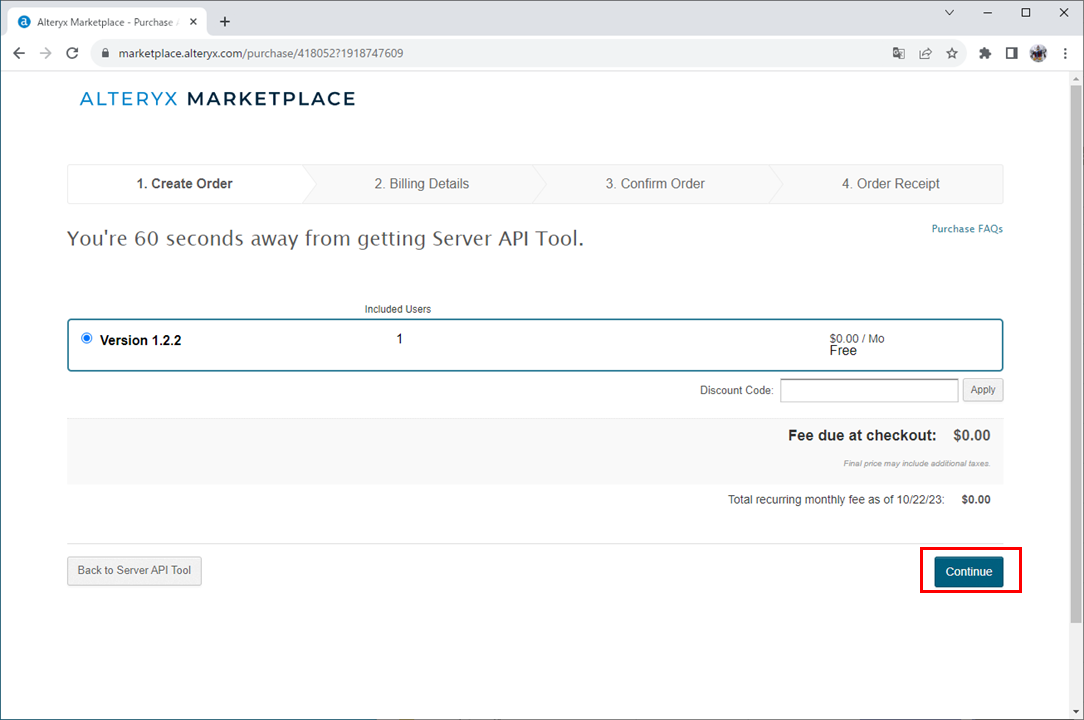Screen dimensions: 1084x720
Task: Open Chrome's three-dot menu
Action: [1064, 53]
